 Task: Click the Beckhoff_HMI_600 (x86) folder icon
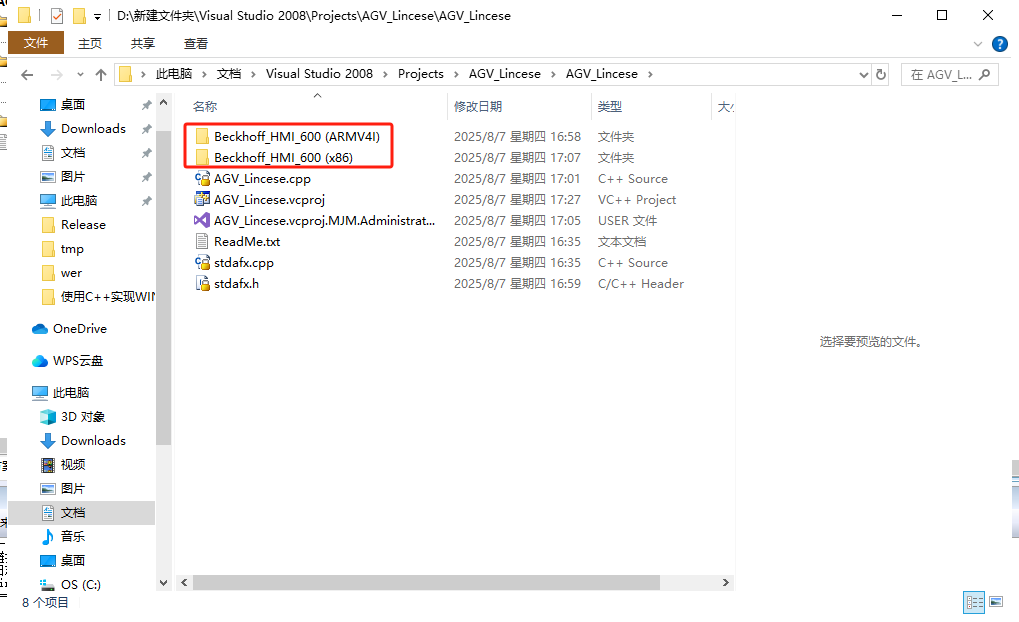coord(202,157)
